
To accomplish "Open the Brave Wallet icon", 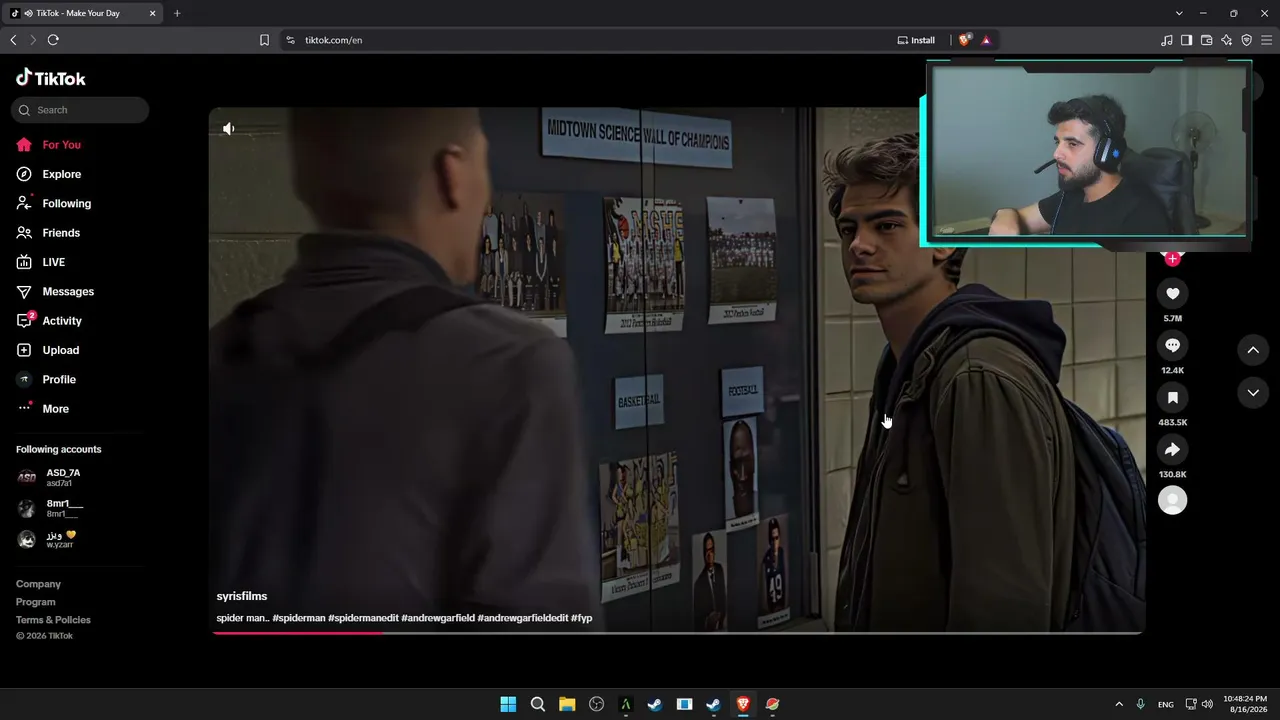I will tap(1206, 40).
